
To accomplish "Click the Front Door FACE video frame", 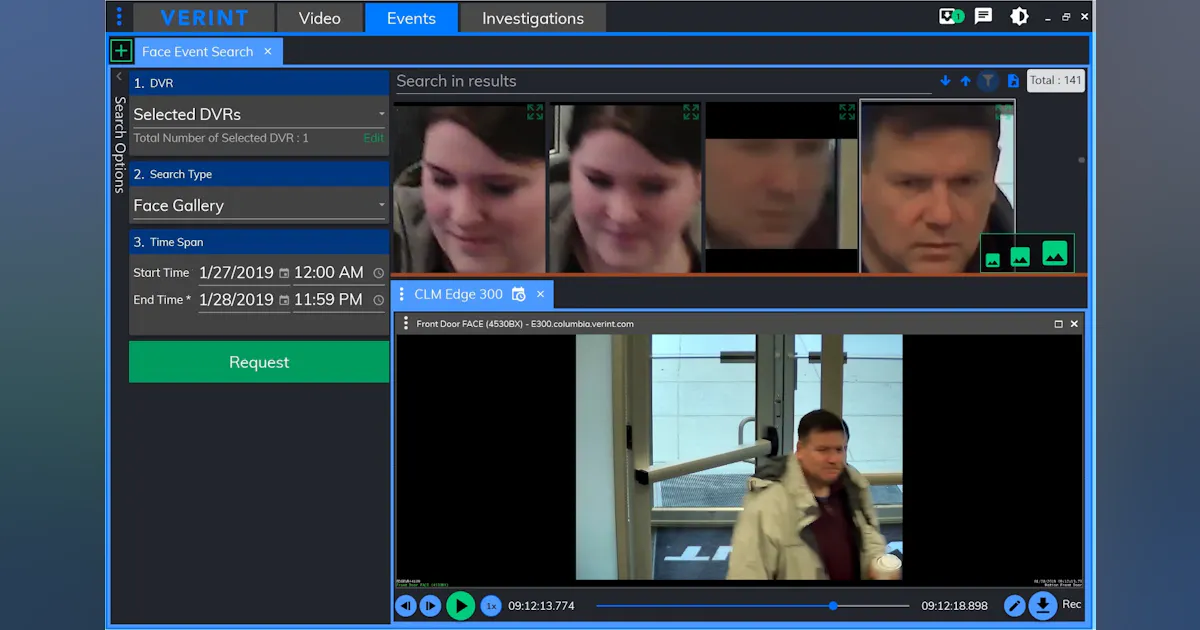I will point(739,458).
